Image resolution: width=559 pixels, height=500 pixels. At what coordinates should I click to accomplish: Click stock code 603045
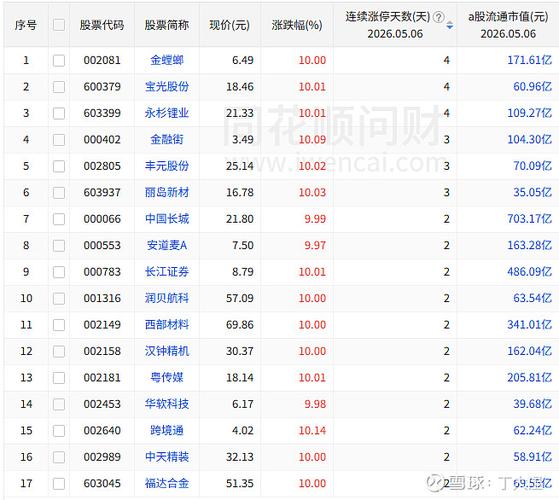click(x=102, y=484)
